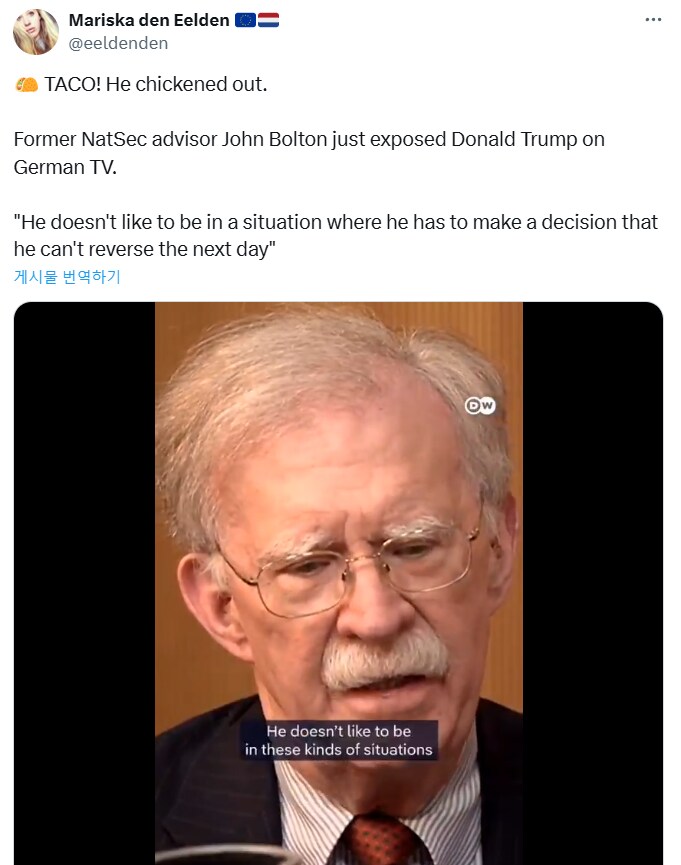681x865 pixels.
Task: Click the taco emoji in the post
Action: coord(26,84)
